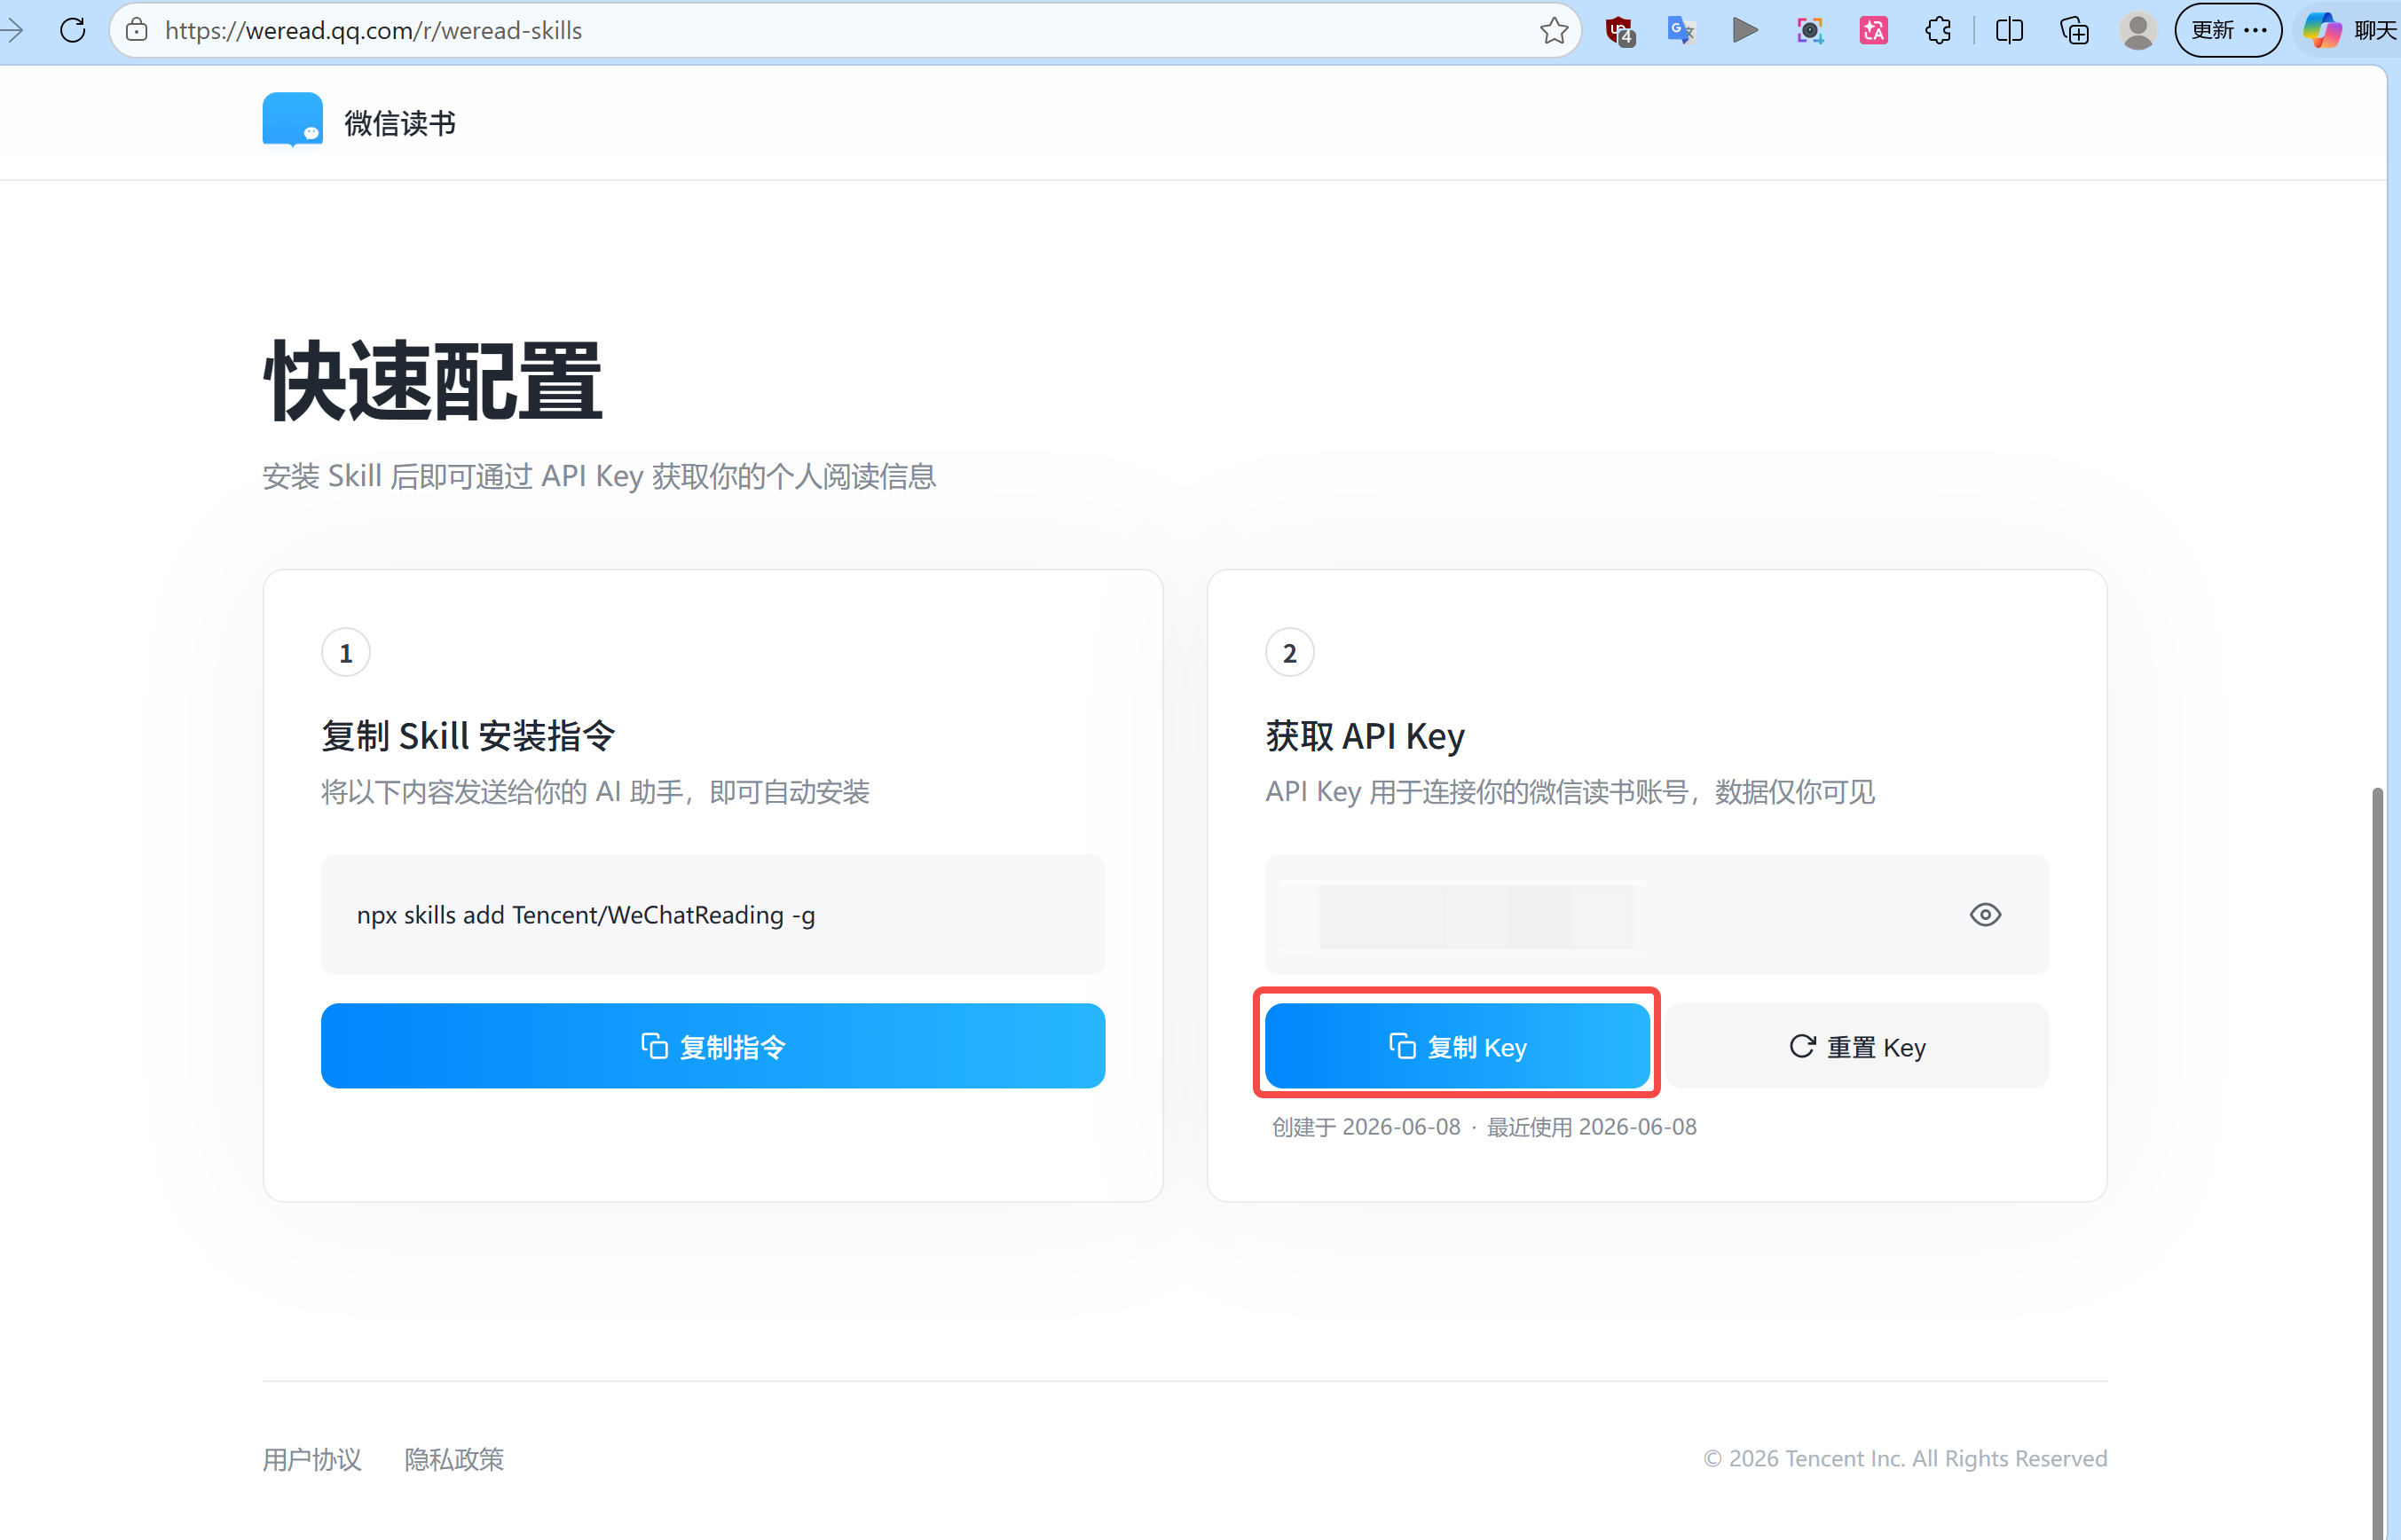2401x1540 pixels.
Task: Click the hidden API Key field
Action: pos(1657,914)
